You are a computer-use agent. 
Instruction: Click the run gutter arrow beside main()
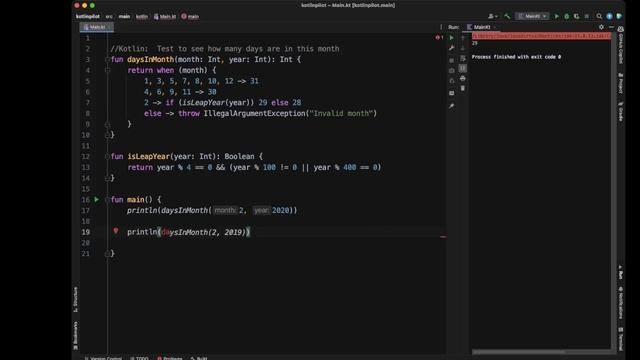pyautogui.click(x=97, y=200)
